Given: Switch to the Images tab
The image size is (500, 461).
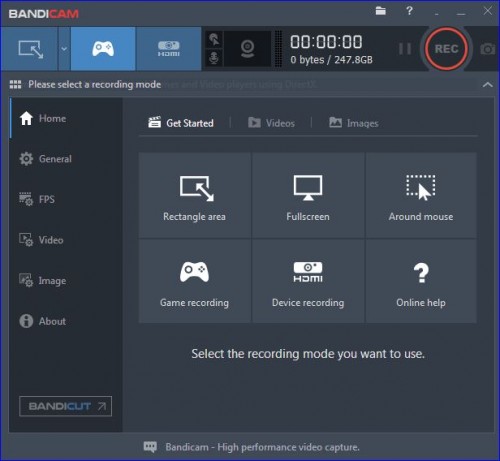Looking at the screenshot, I should (x=354, y=123).
